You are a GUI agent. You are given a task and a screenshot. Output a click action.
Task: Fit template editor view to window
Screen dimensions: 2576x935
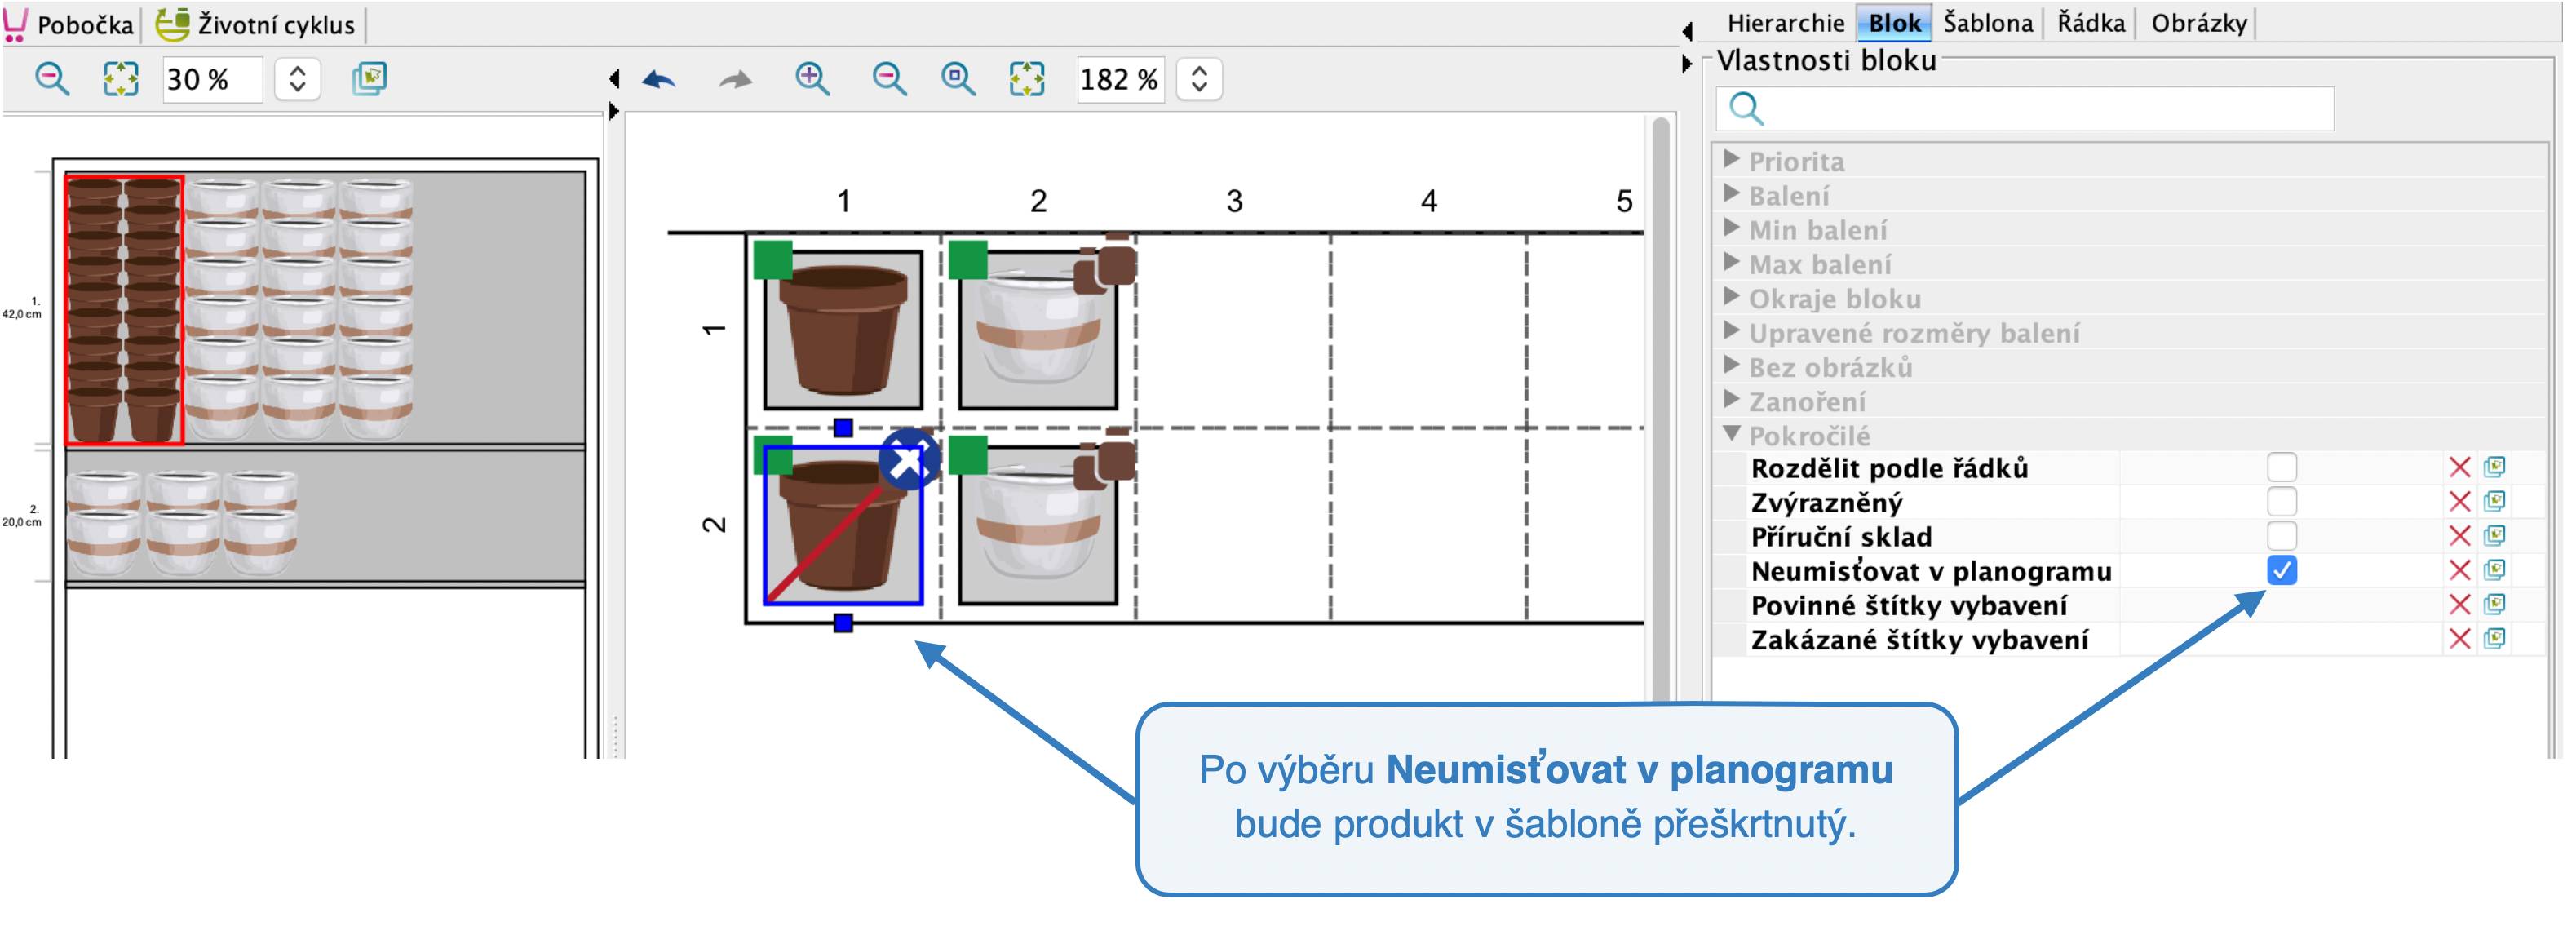tap(1027, 79)
